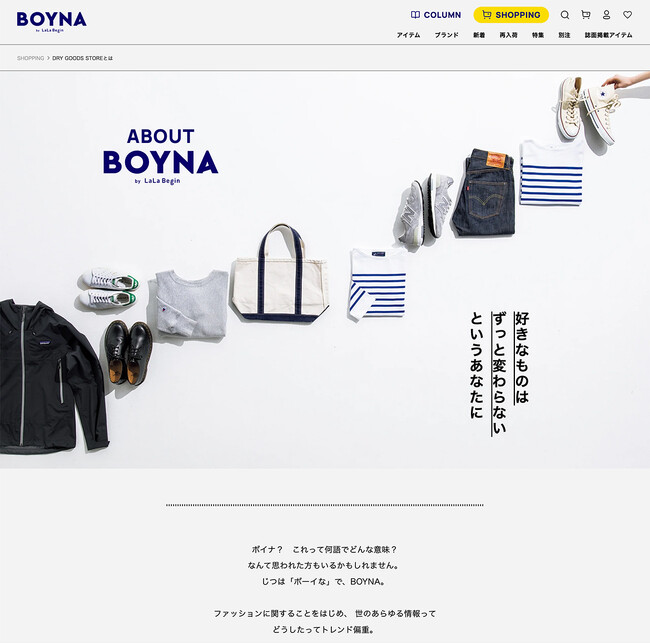Select the 特集 menu item
Screen dimensions: 650x643
click(538, 35)
